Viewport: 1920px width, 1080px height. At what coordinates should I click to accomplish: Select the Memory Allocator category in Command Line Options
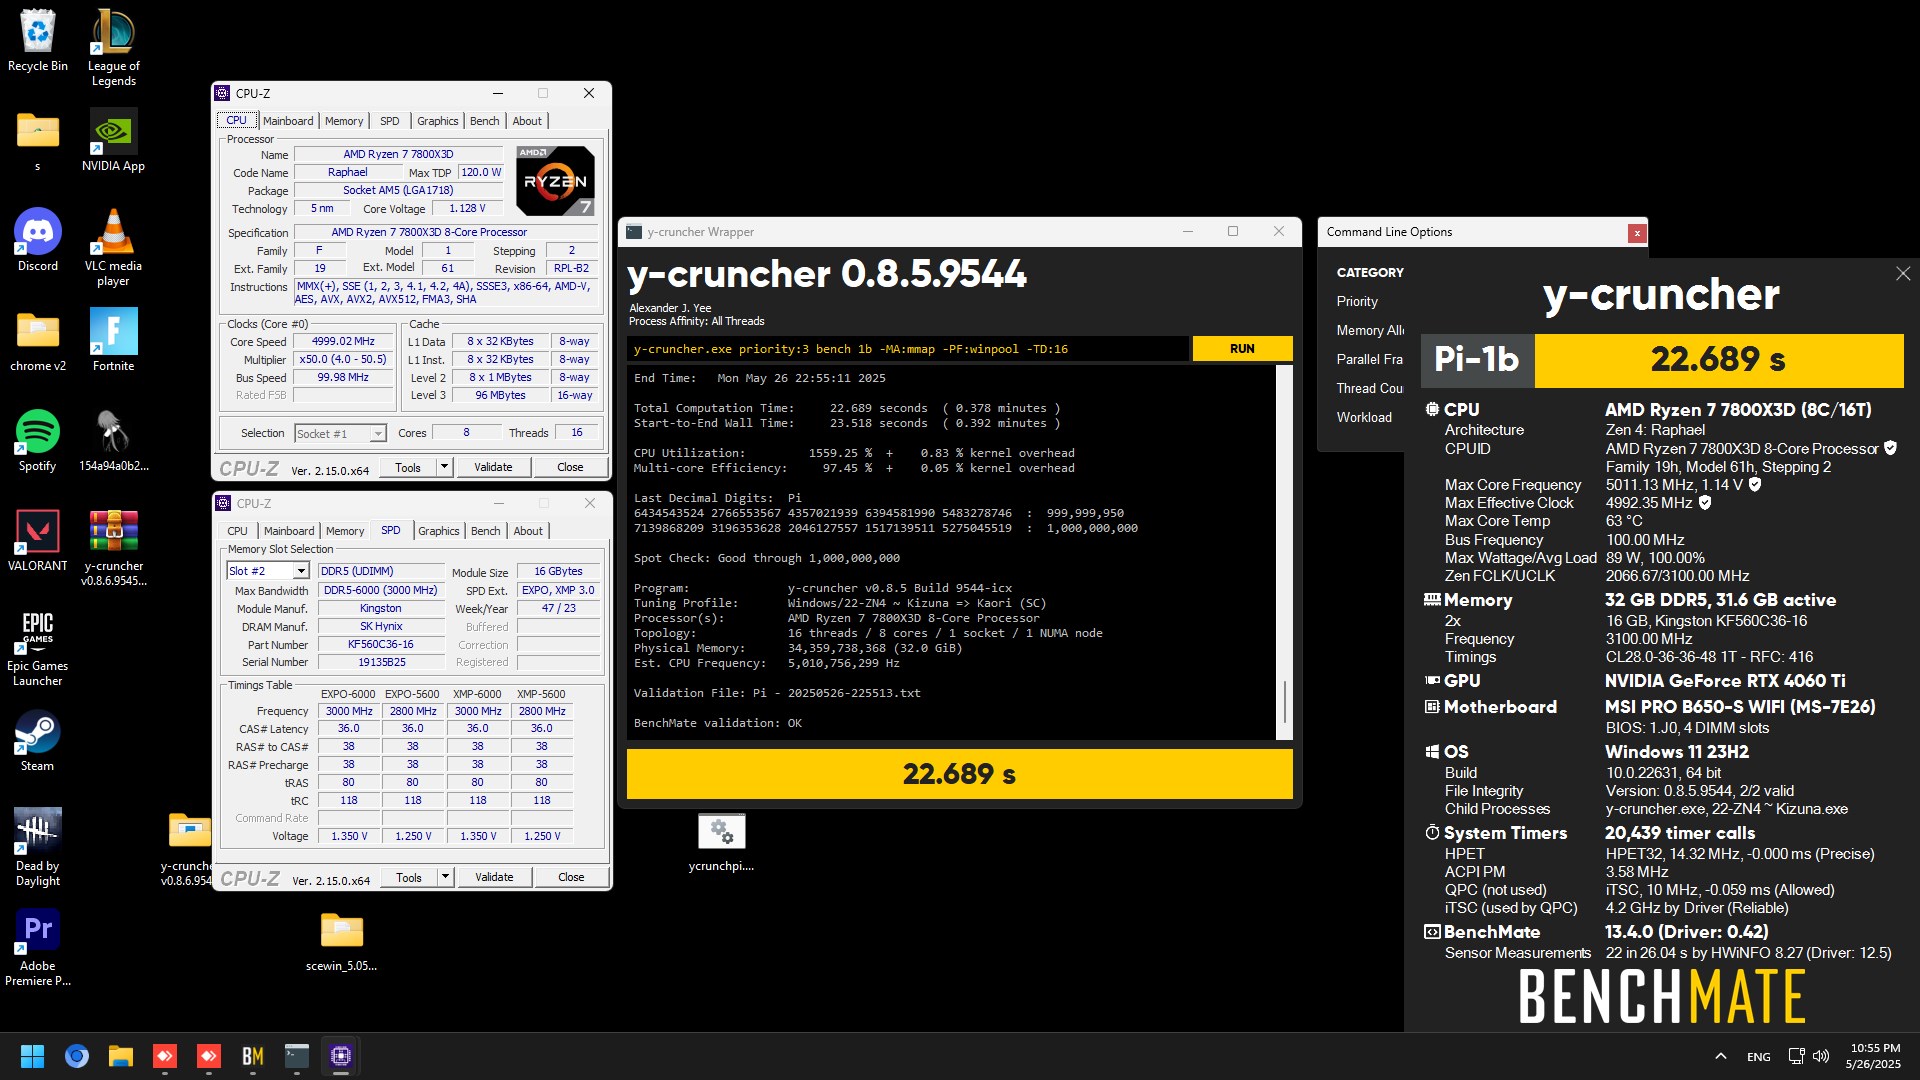click(1370, 330)
